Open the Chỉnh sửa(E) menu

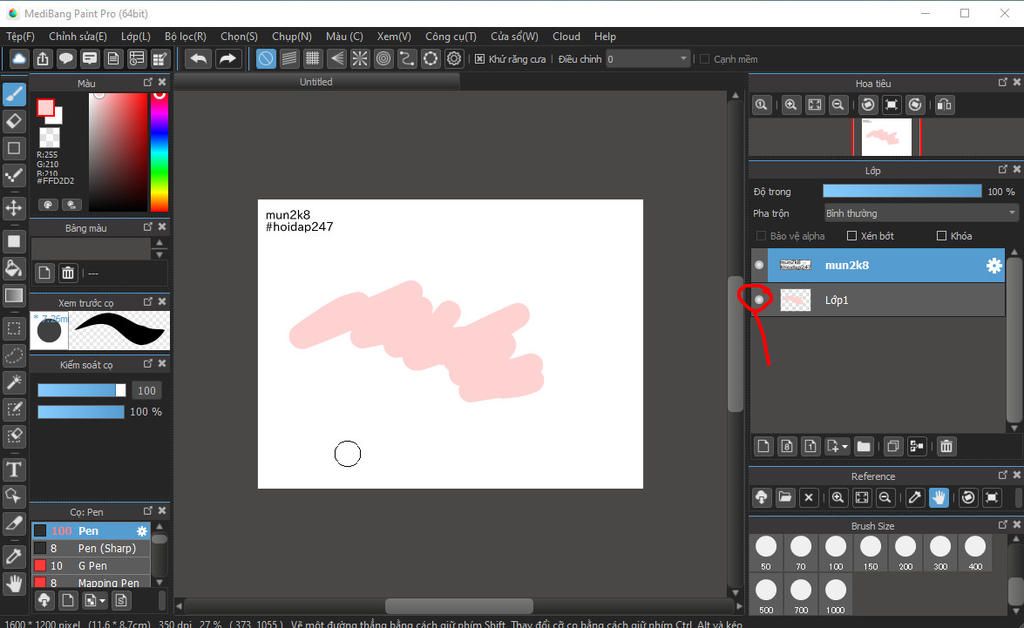click(x=78, y=37)
